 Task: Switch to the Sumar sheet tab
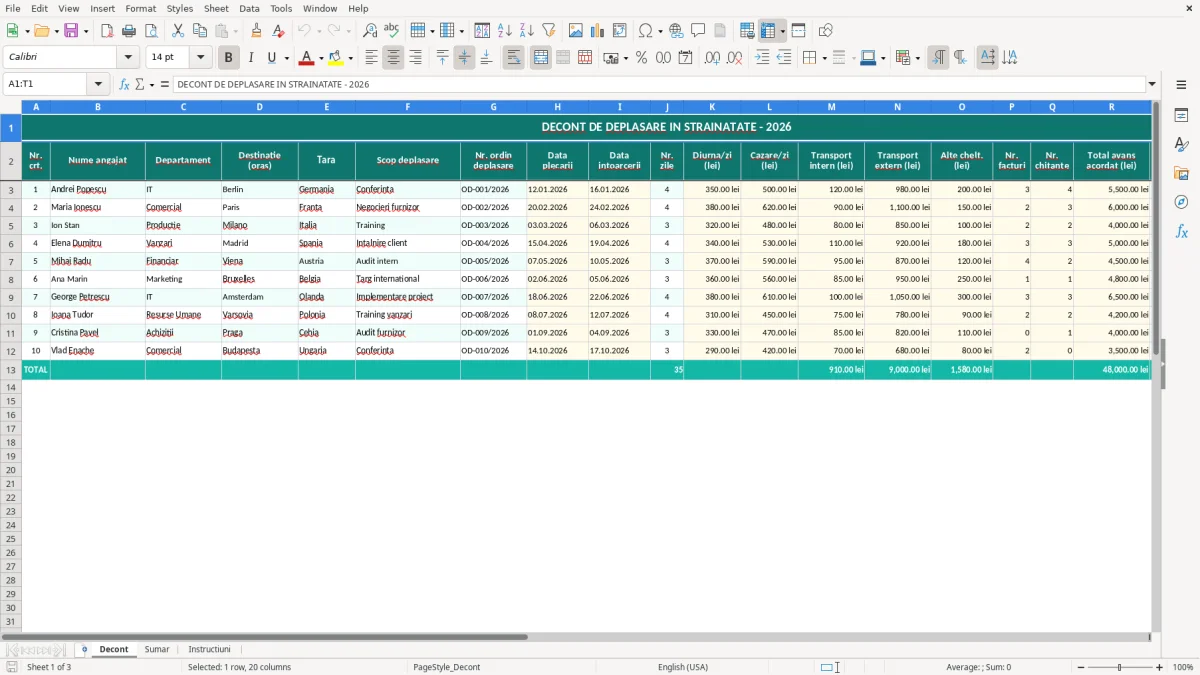157,649
